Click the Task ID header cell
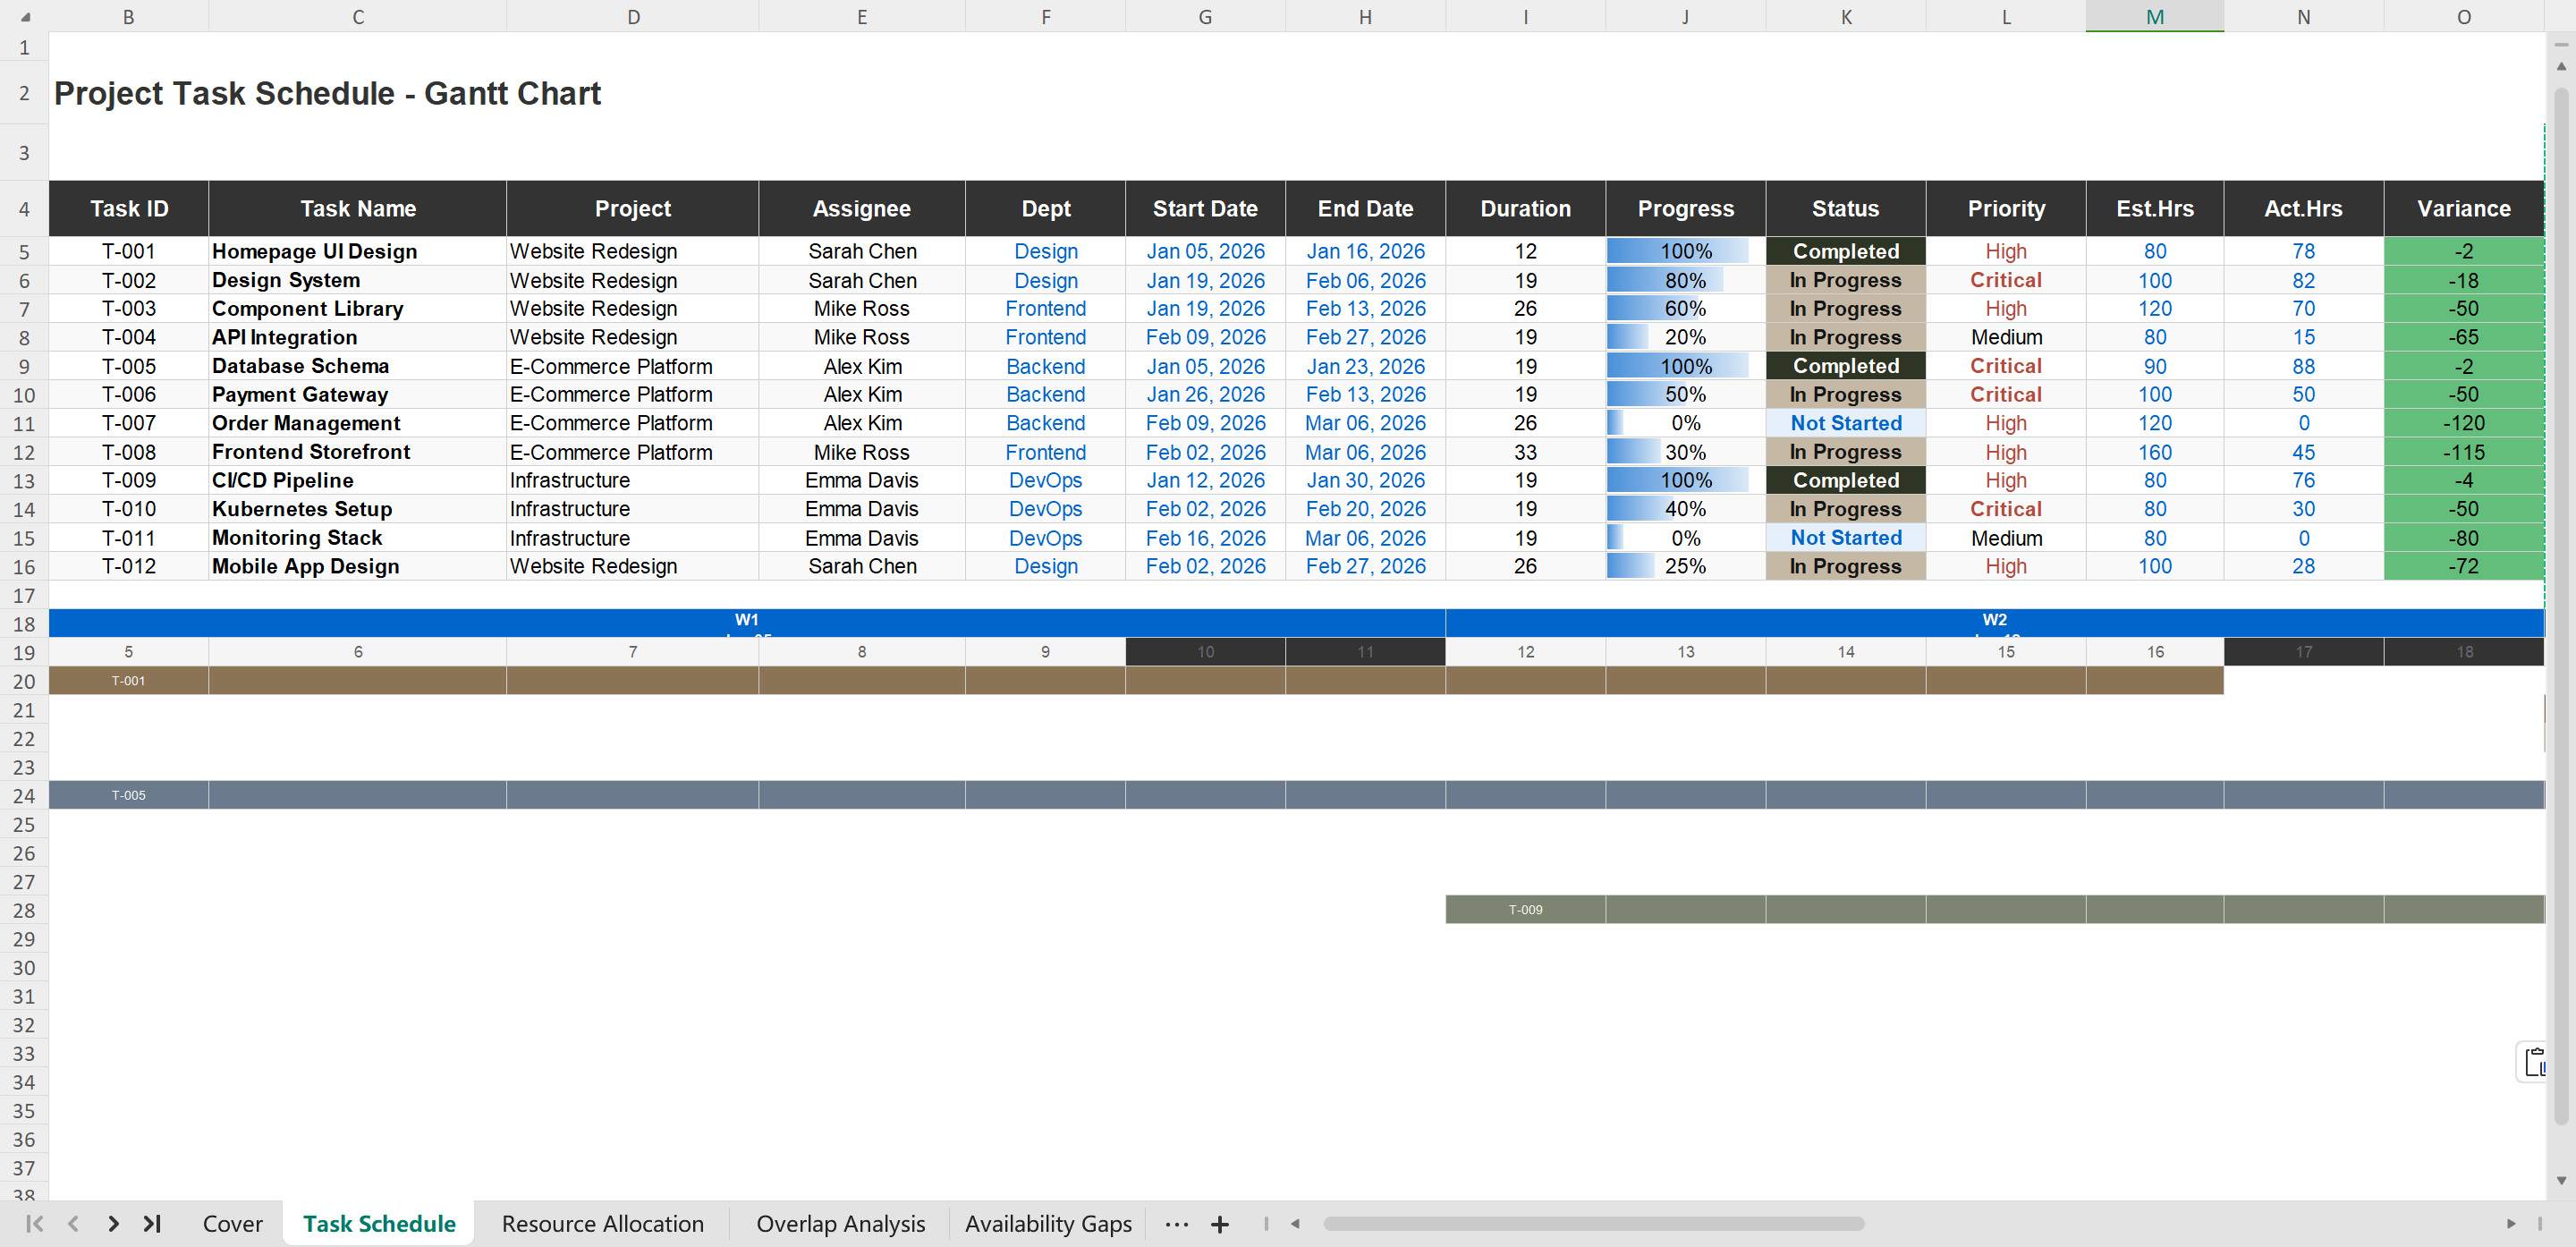 [x=129, y=209]
